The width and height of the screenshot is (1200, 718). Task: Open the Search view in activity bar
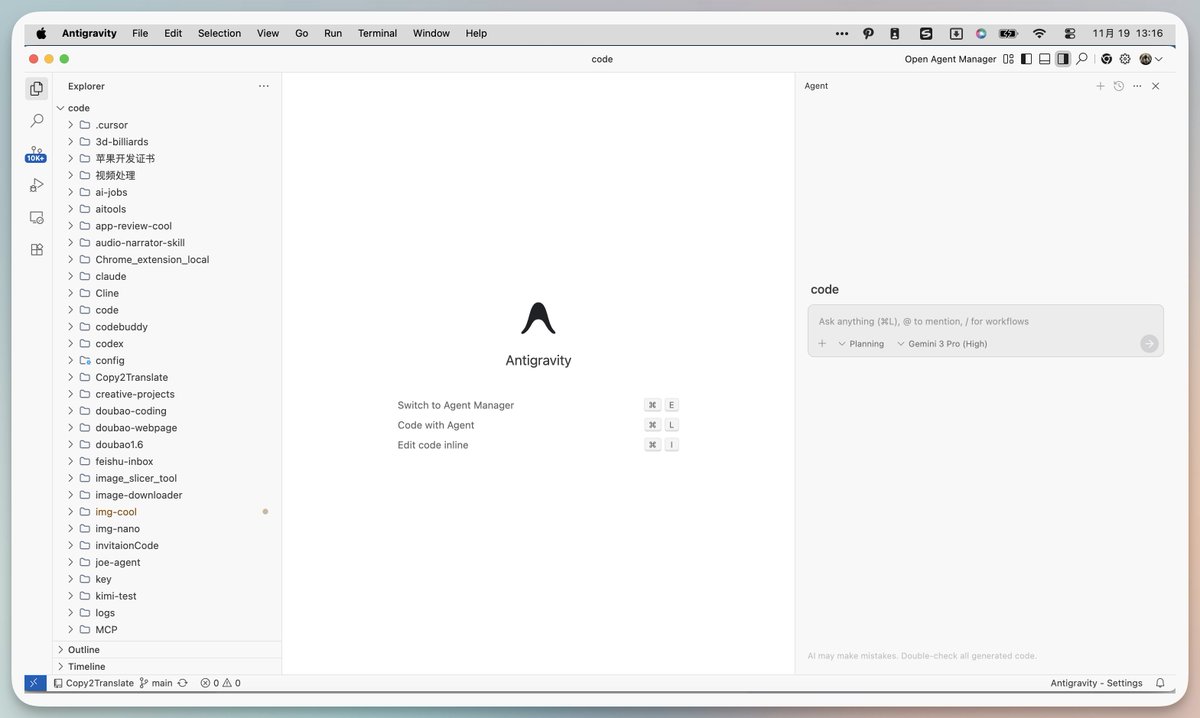[x=37, y=121]
